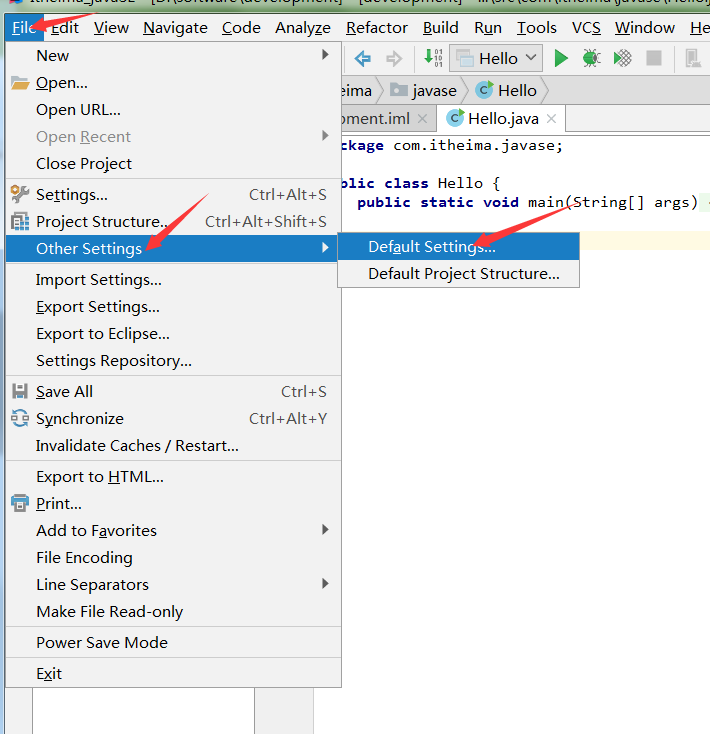This screenshot has height=734, width=710.
Task: Choose Default Settings... in submenu
Action: pos(458,246)
